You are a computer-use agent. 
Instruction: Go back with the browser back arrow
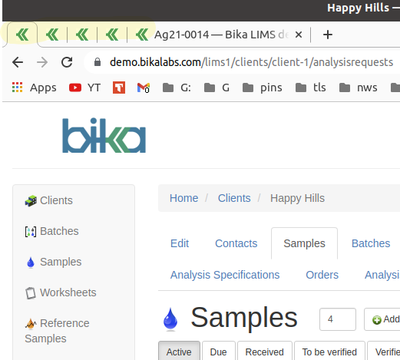(x=17, y=62)
